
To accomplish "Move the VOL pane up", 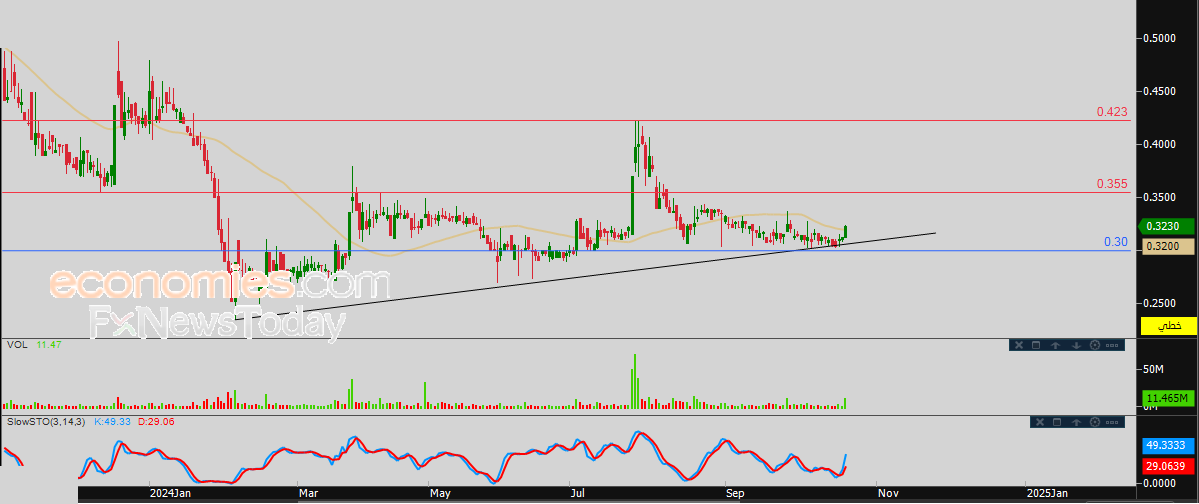I will 1055,345.
